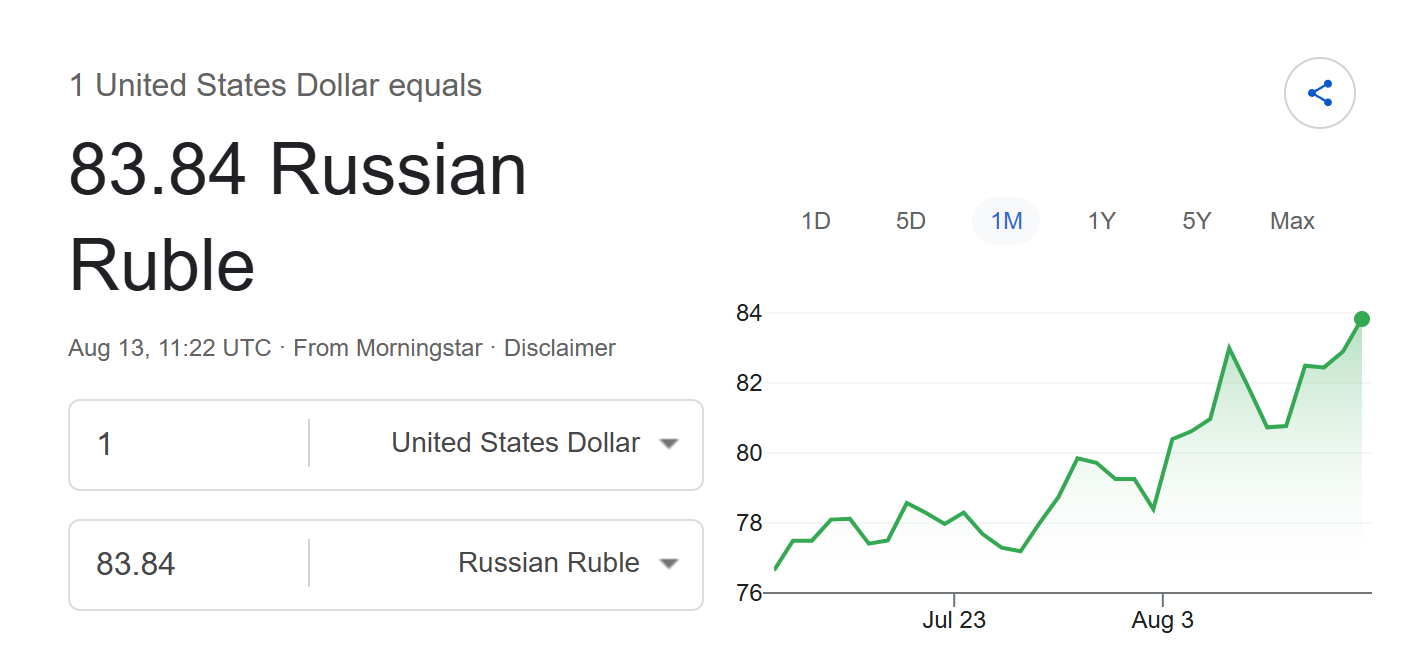Switch chart to 1D range

pos(816,221)
